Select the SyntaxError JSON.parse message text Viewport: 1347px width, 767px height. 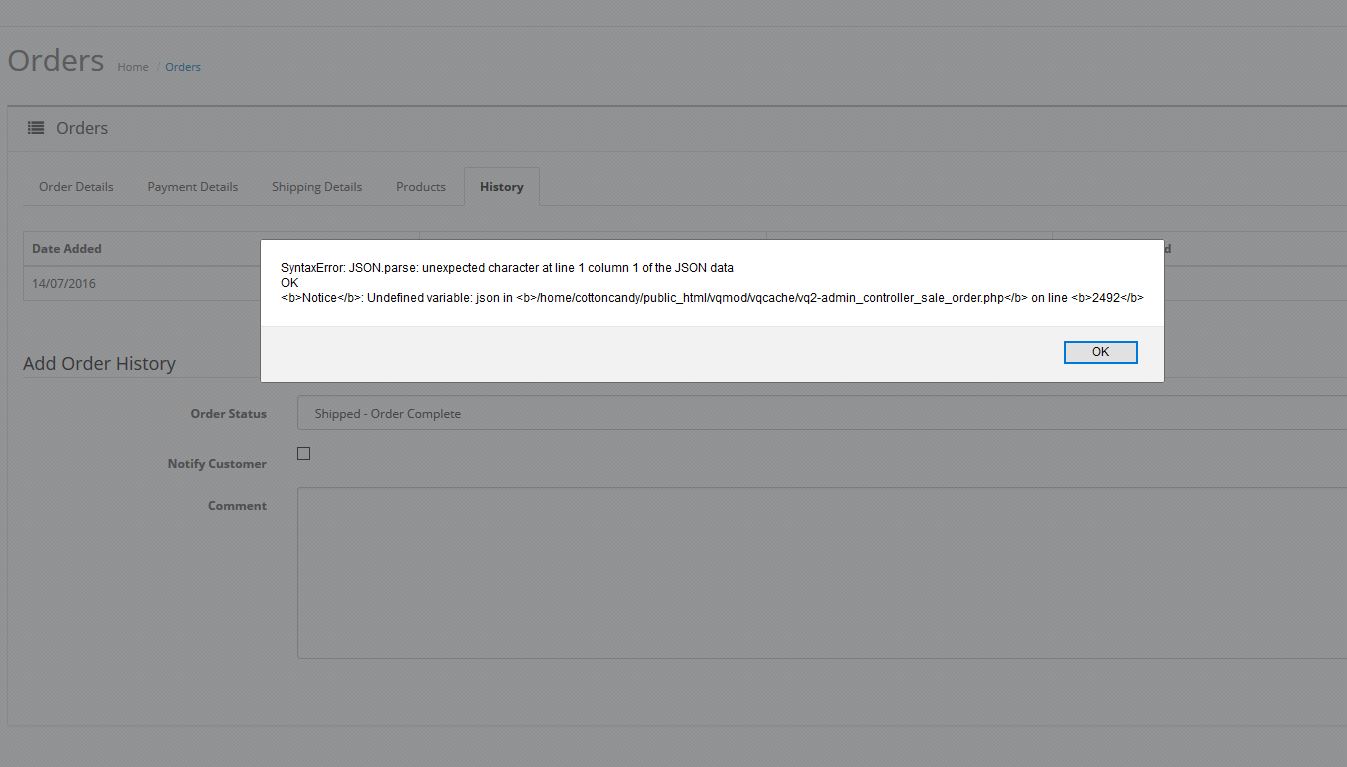[x=507, y=268]
